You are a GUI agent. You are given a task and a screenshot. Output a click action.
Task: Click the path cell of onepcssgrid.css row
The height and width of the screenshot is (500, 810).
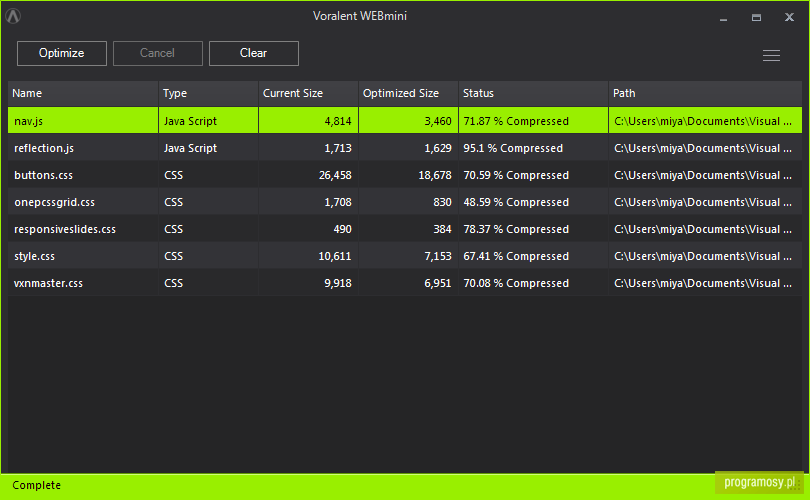[x=705, y=202]
